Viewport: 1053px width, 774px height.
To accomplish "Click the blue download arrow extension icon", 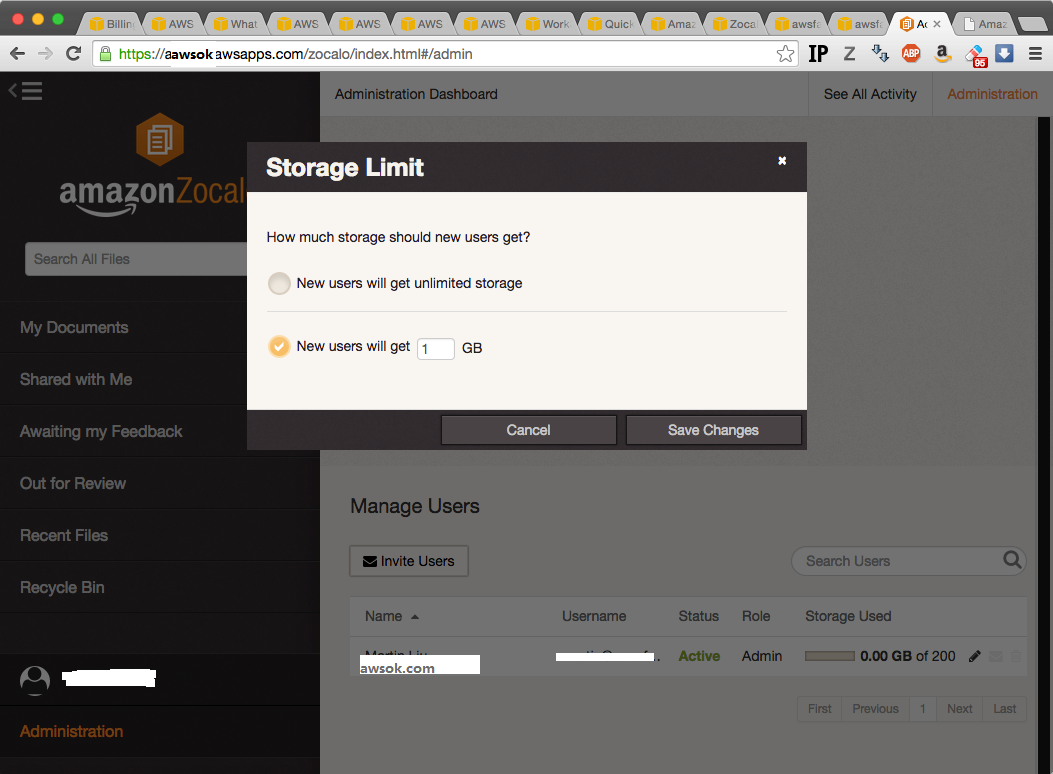I will tap(1005, 53).
